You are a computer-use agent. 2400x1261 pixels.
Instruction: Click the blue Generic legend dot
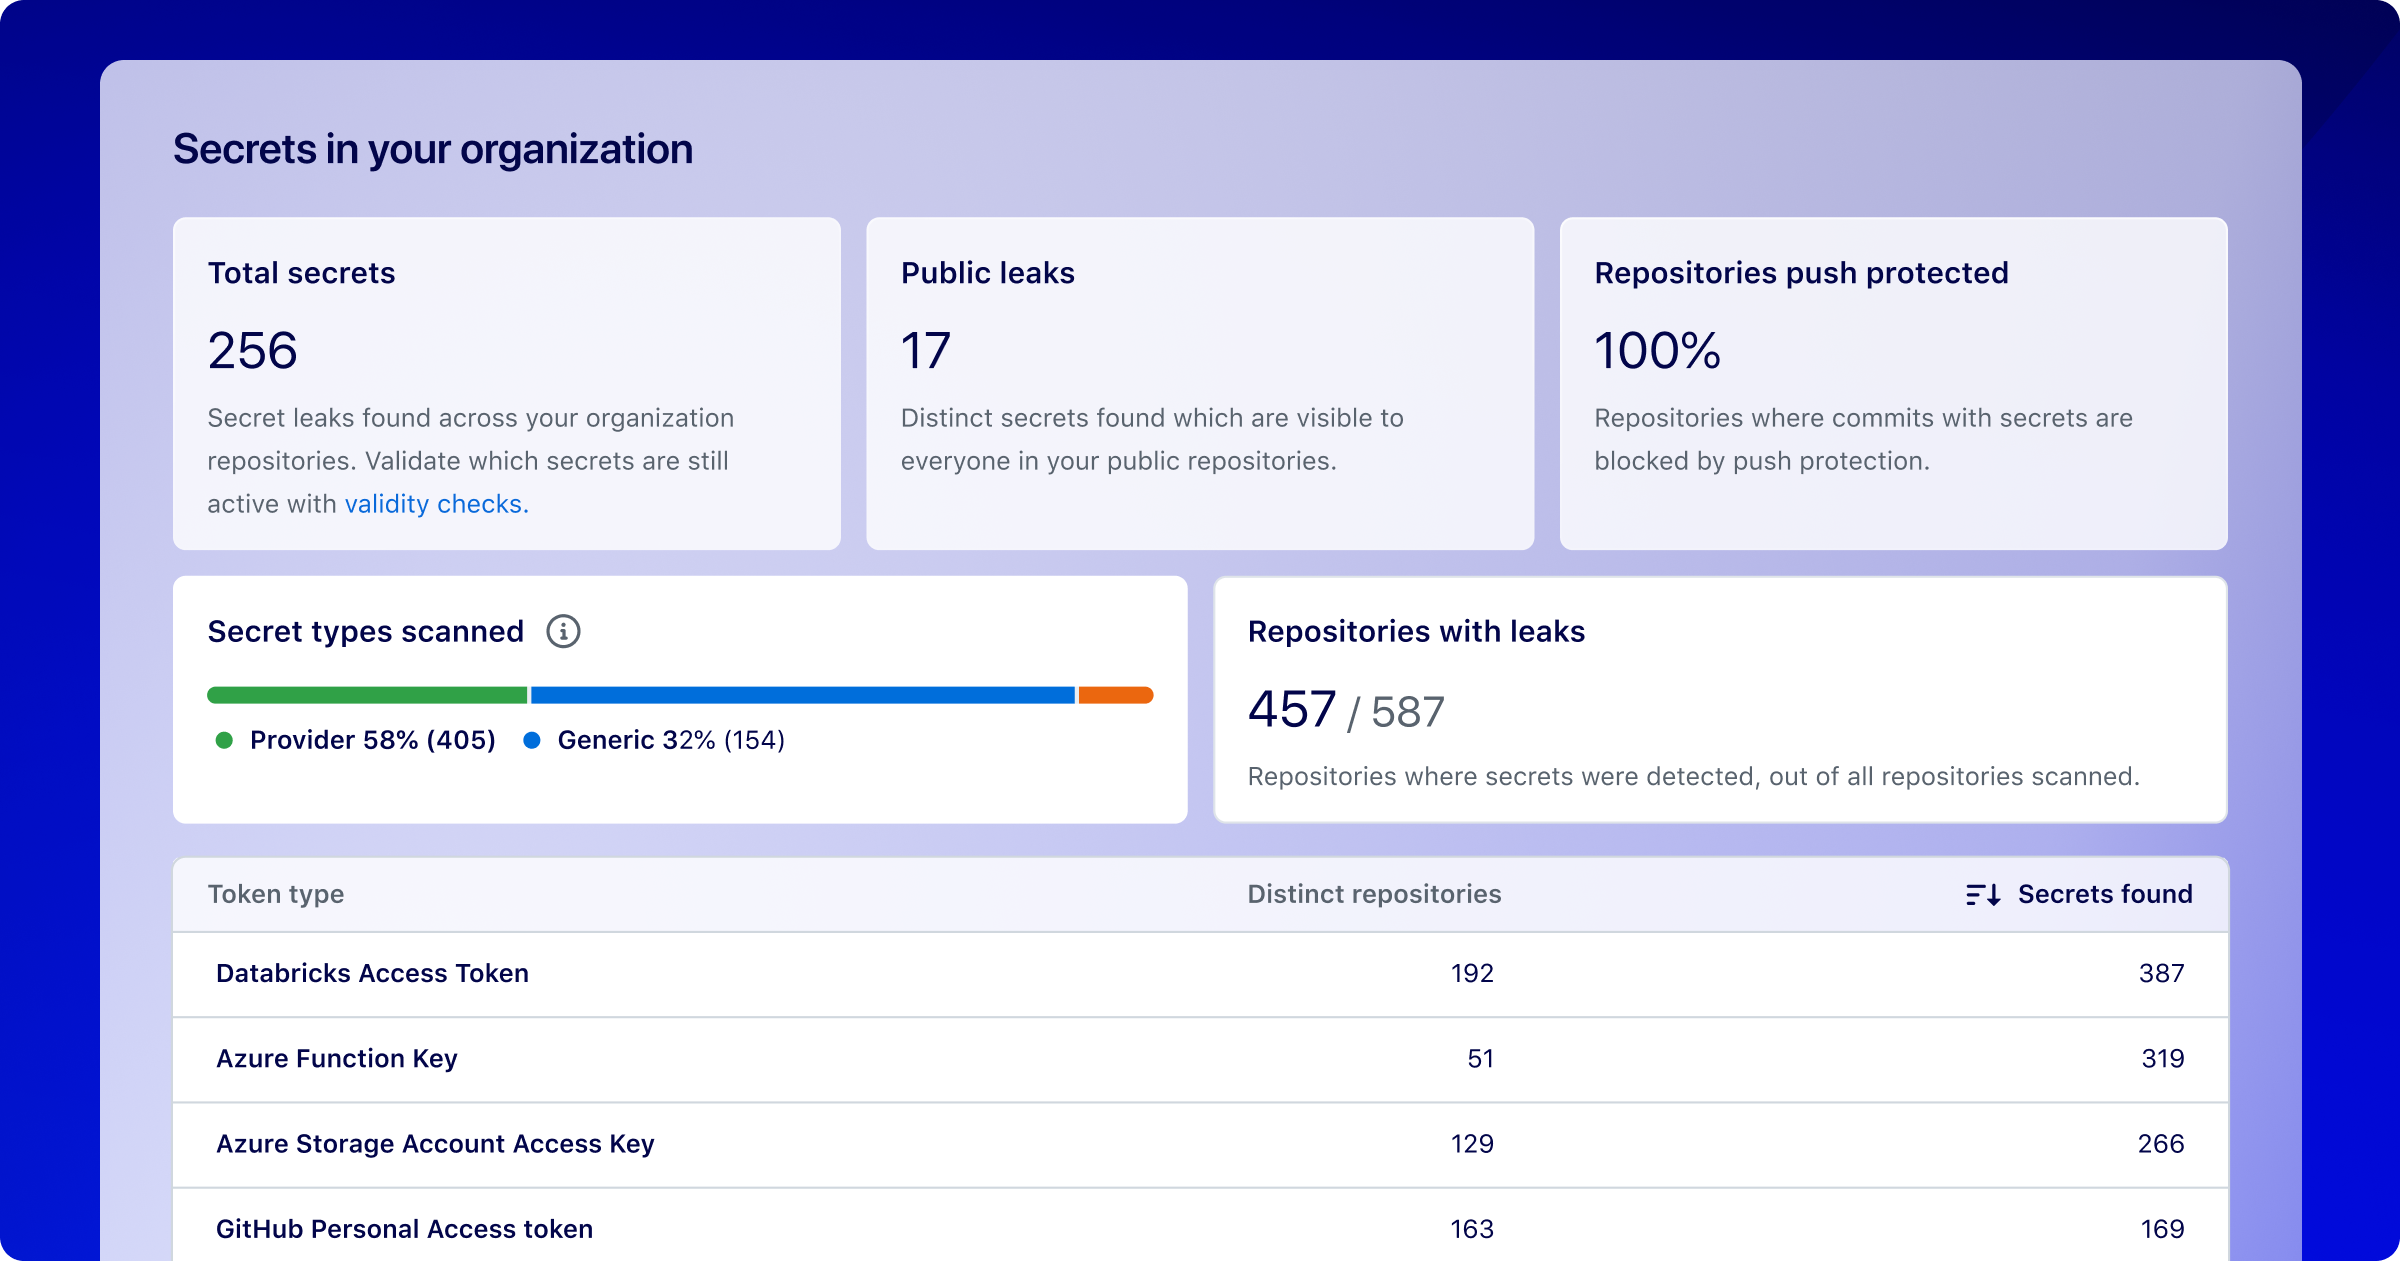point(532,741)
